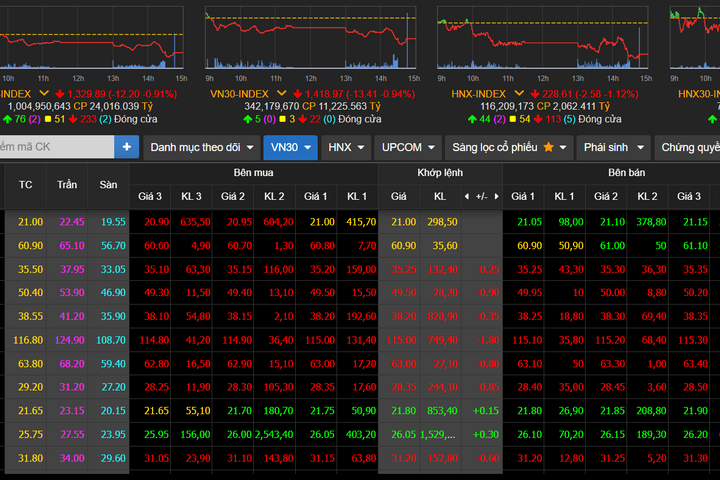Click the Bên mua header
The height and width of the screenshot is (480, 720).
(x=253, y=173)
